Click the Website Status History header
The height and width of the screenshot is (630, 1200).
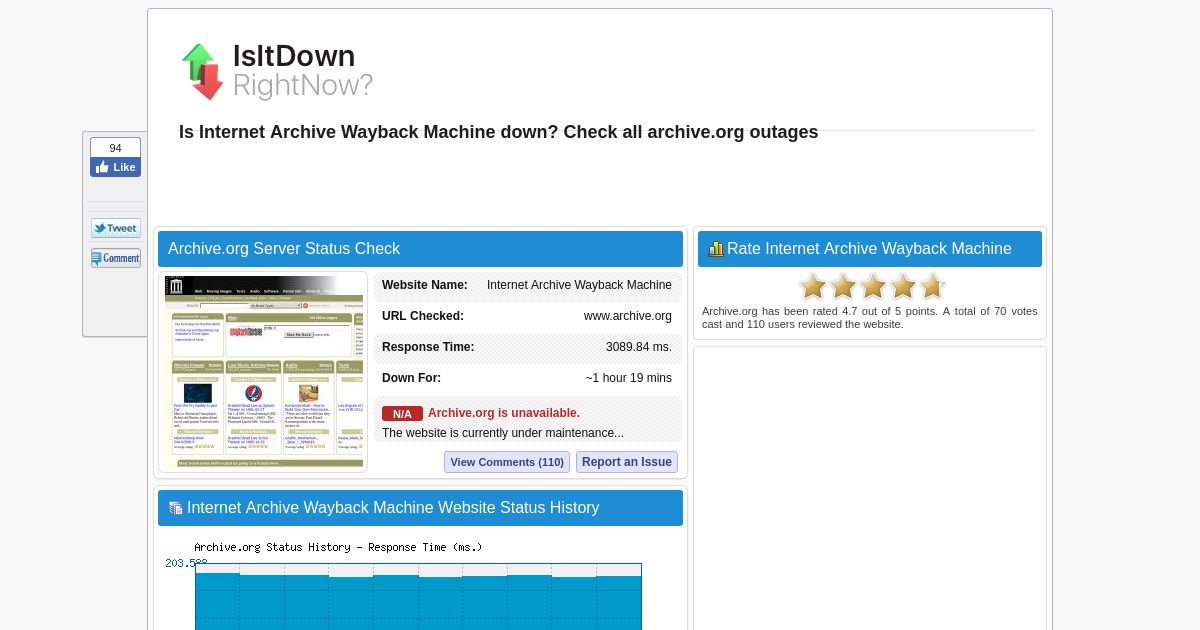[x=420, y=508]
